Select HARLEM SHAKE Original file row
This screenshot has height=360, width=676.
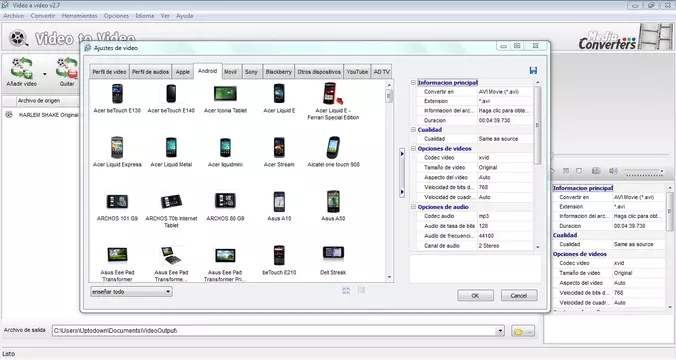[41, 115]
